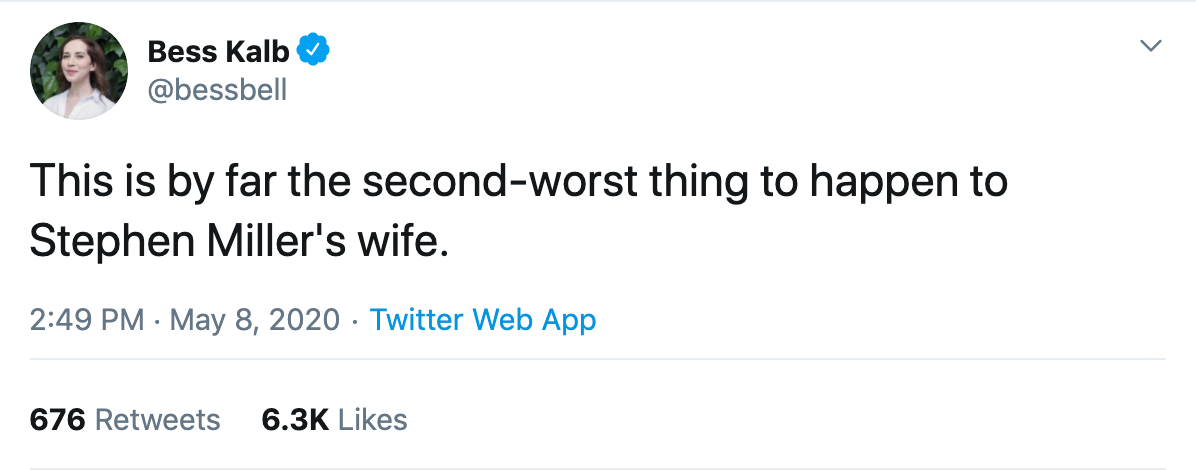Select the 6.3K like count number
This screenshot has height=470, width=1196.
coord(295,419)
